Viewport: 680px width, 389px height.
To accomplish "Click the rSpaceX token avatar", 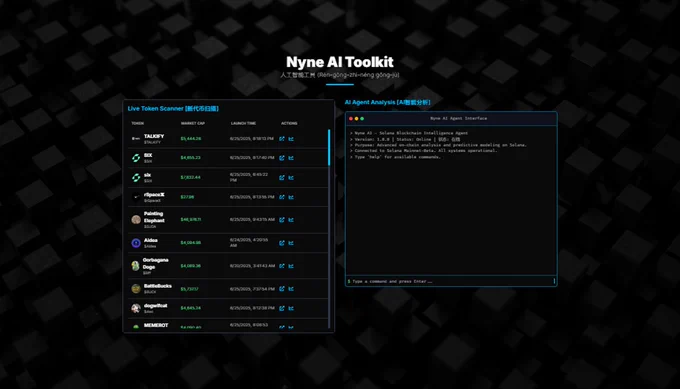I will pos(136,197).
